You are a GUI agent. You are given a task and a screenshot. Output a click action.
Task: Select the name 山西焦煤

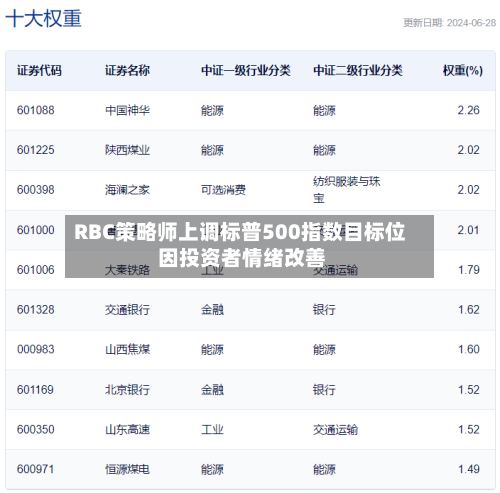coord(127,349)
